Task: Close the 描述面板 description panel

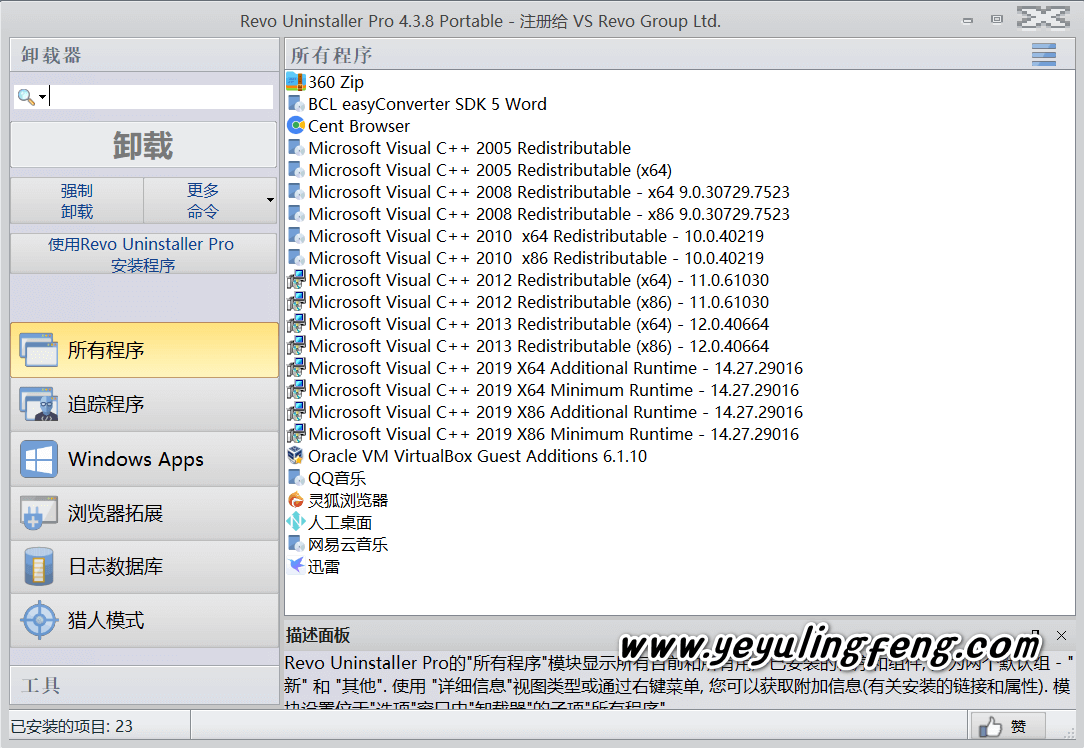Action: [1061, 635]
